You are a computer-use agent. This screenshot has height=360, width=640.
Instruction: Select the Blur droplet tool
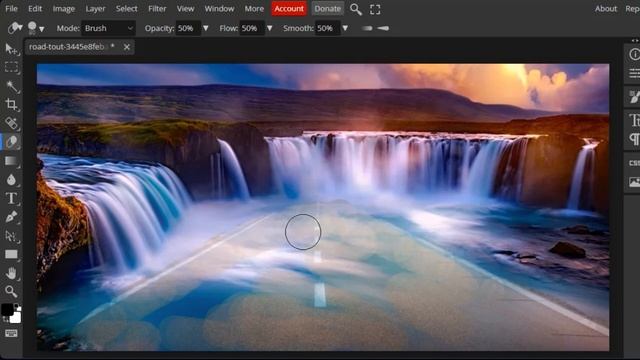pyautogui.click(x=11, y=180)
